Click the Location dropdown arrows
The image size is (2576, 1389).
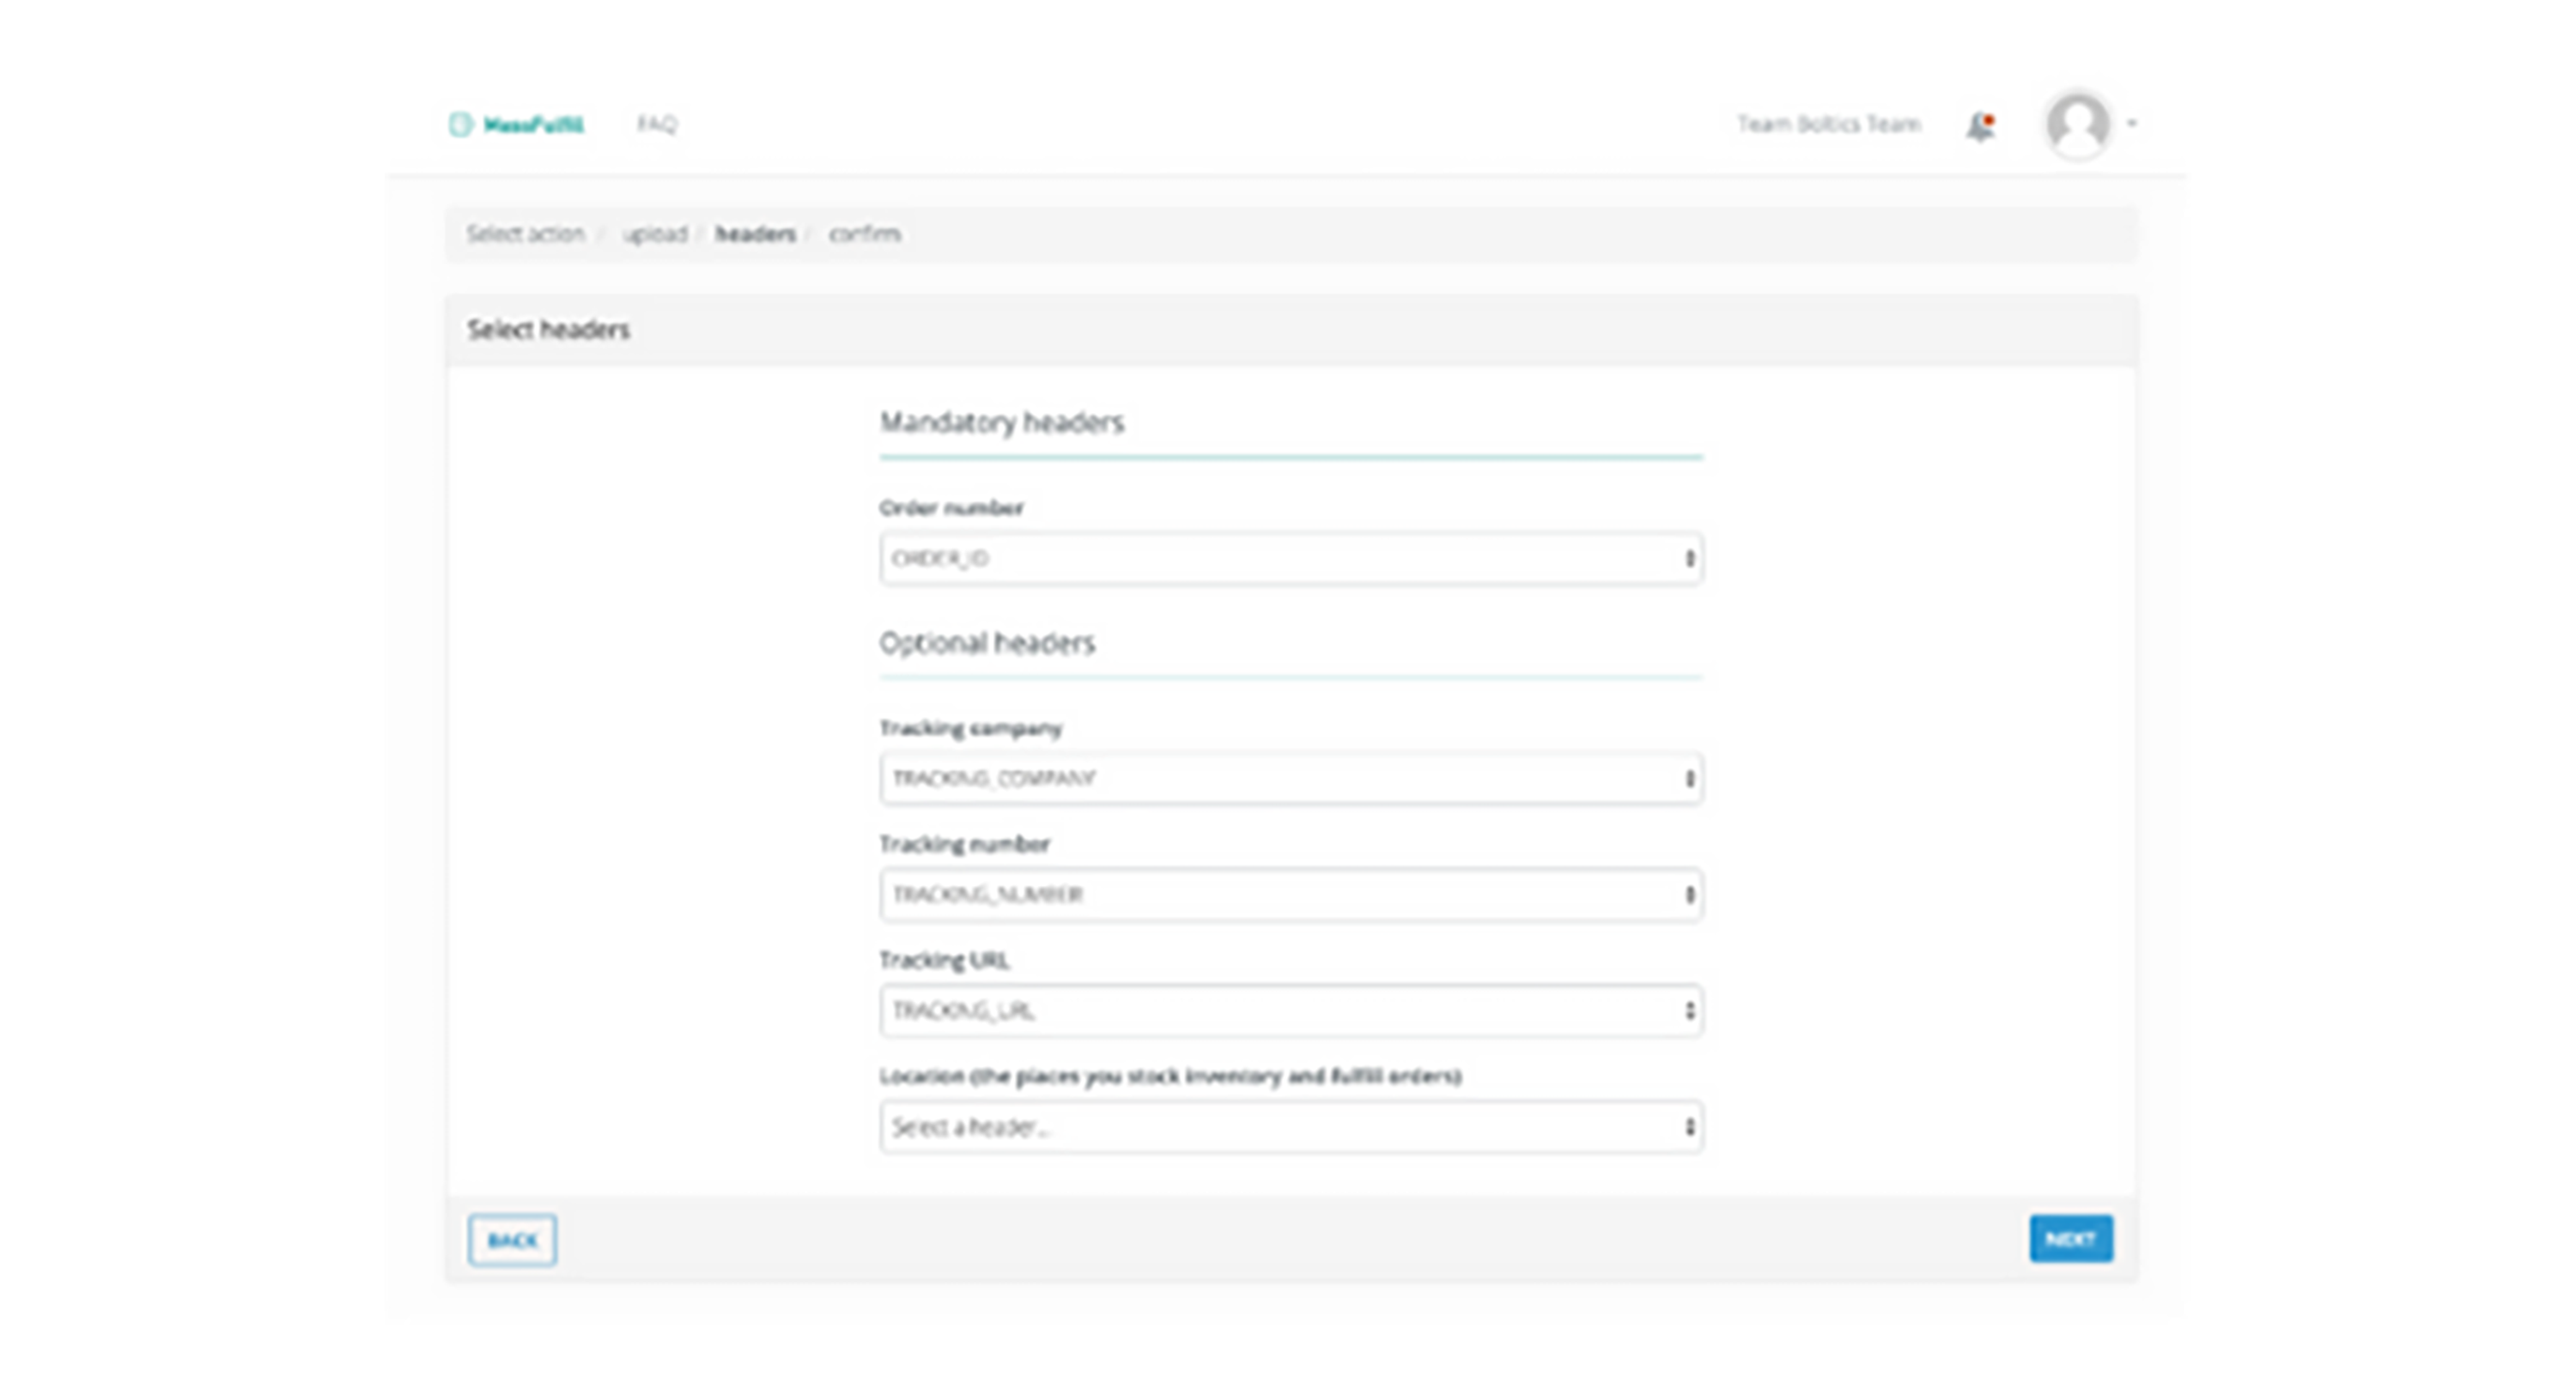[x=1689, y=1127]
